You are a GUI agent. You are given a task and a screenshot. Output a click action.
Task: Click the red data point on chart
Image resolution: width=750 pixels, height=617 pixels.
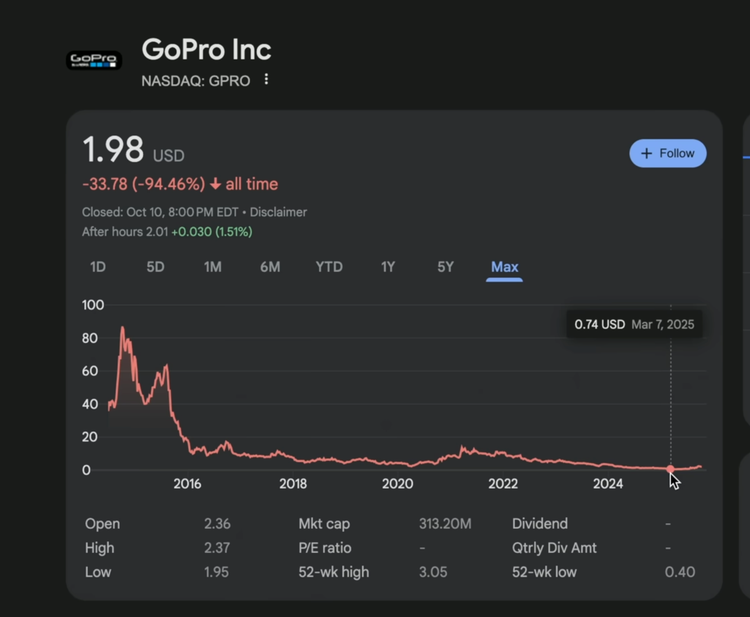(x=670, y=469)
